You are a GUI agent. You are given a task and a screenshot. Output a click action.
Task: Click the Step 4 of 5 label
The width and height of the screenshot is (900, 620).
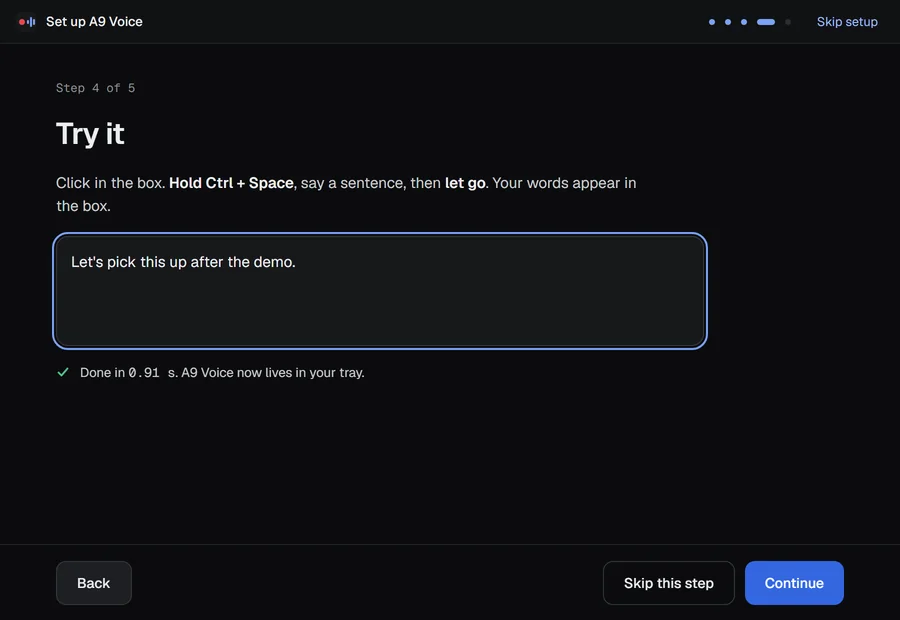(x=95, y=88)
